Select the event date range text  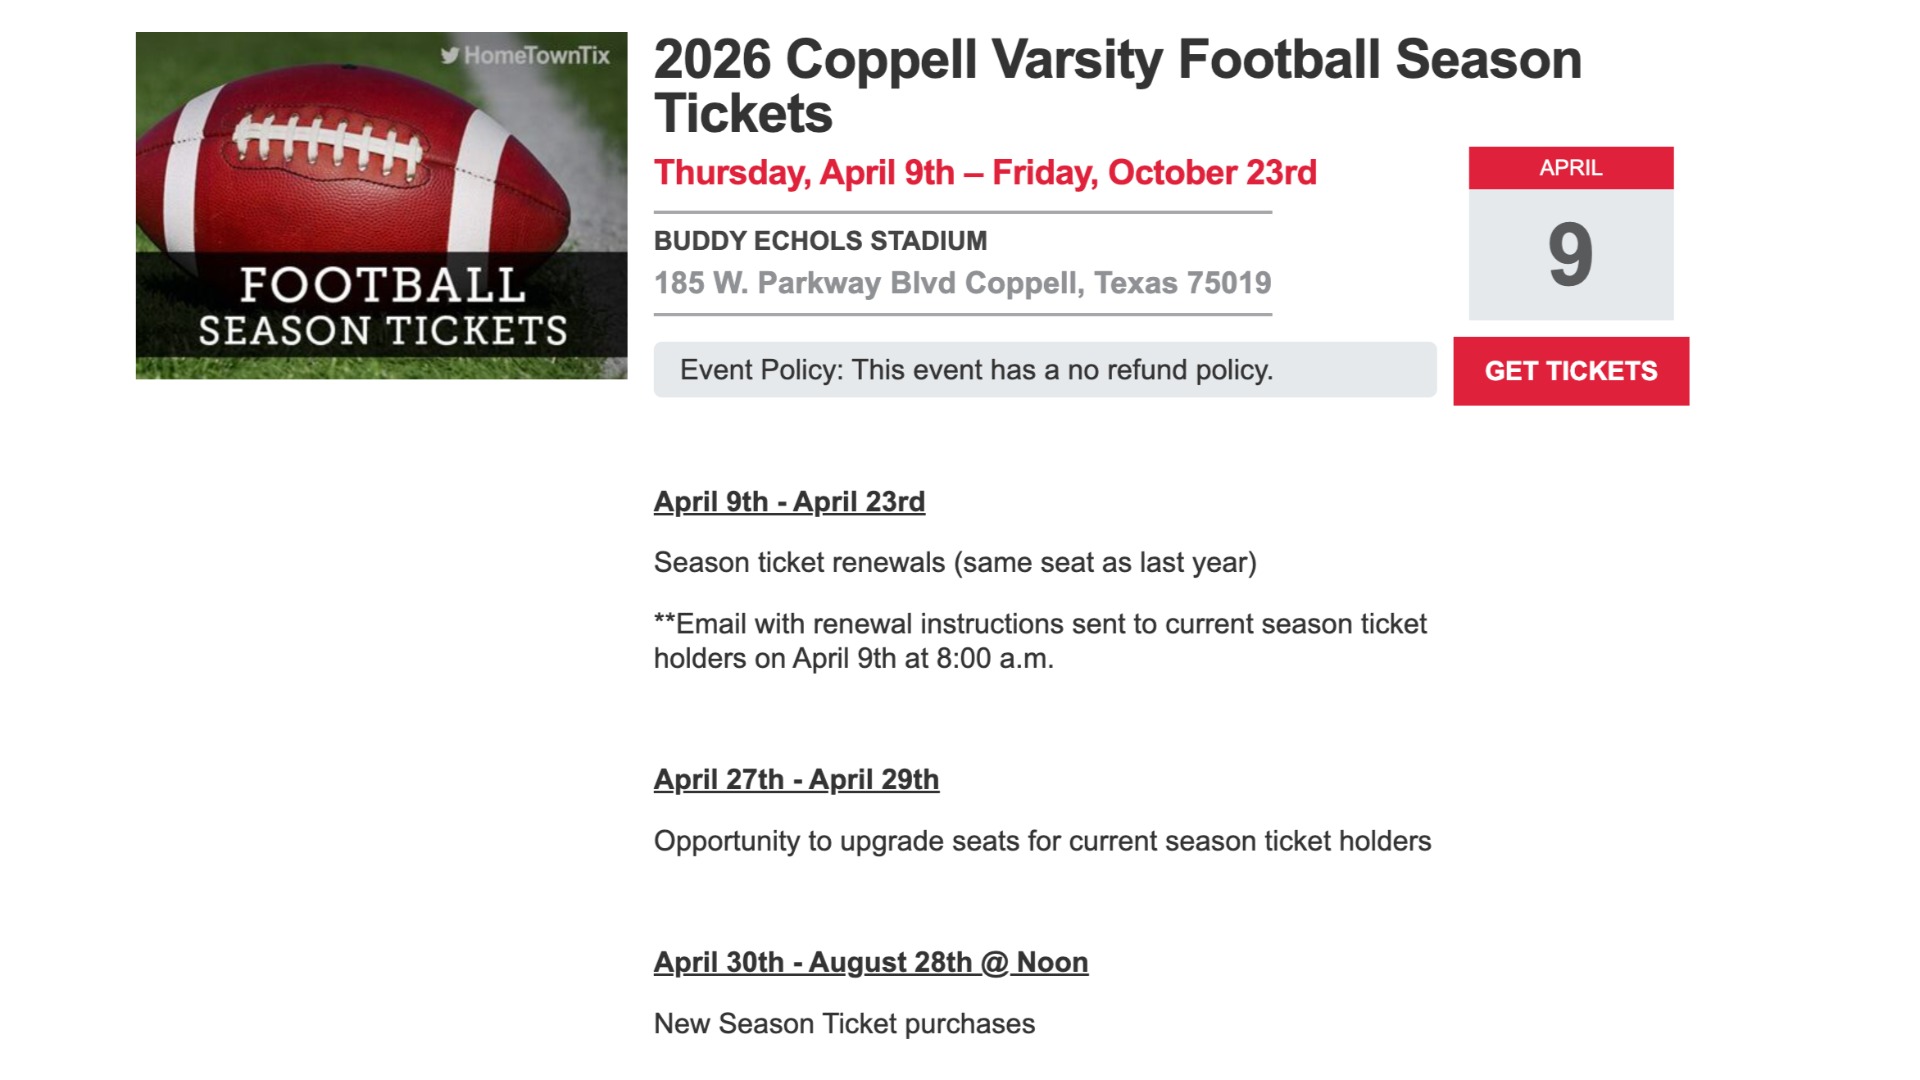point(985,172)
